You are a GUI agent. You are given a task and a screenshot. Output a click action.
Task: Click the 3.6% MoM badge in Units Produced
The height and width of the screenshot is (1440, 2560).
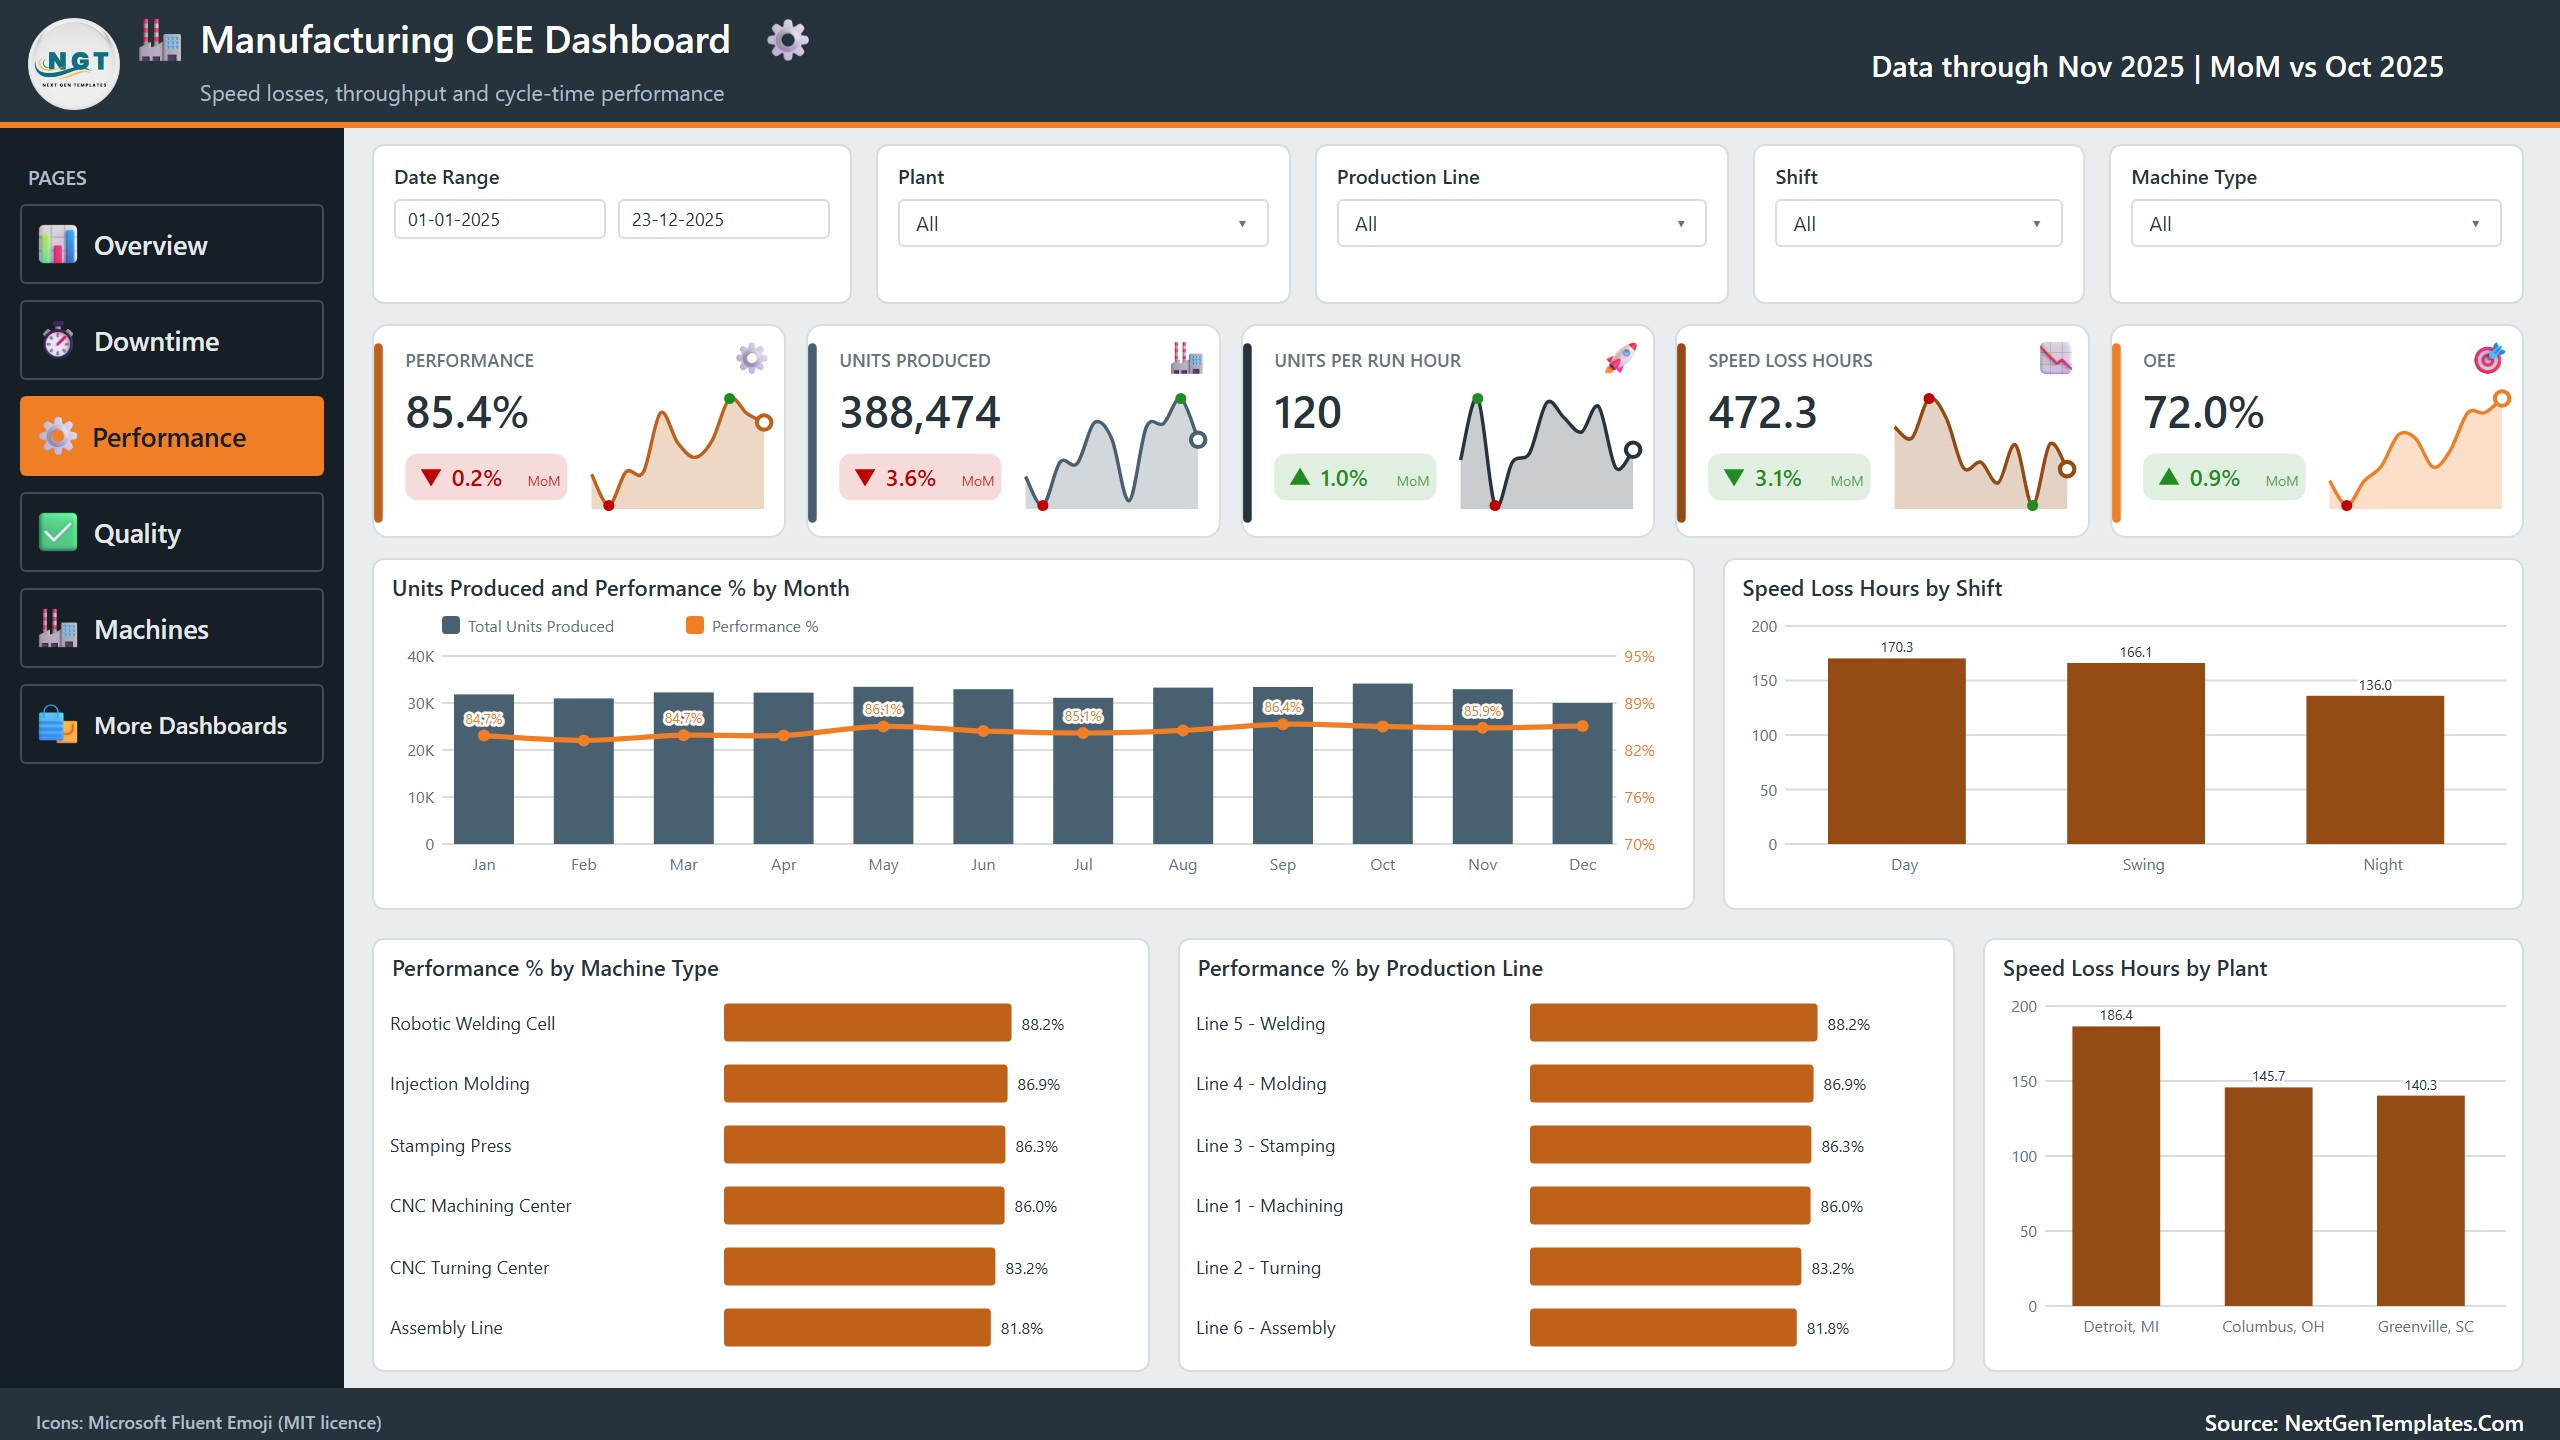click(x=920, y=478)
